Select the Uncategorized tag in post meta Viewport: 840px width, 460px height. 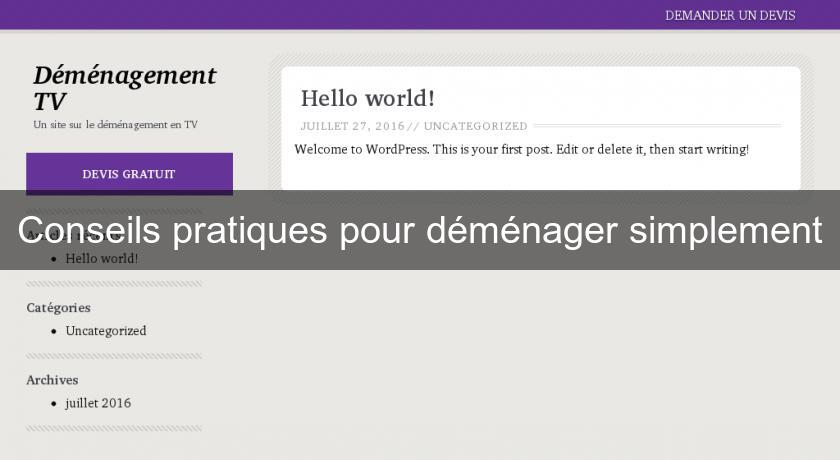(475, 126)
